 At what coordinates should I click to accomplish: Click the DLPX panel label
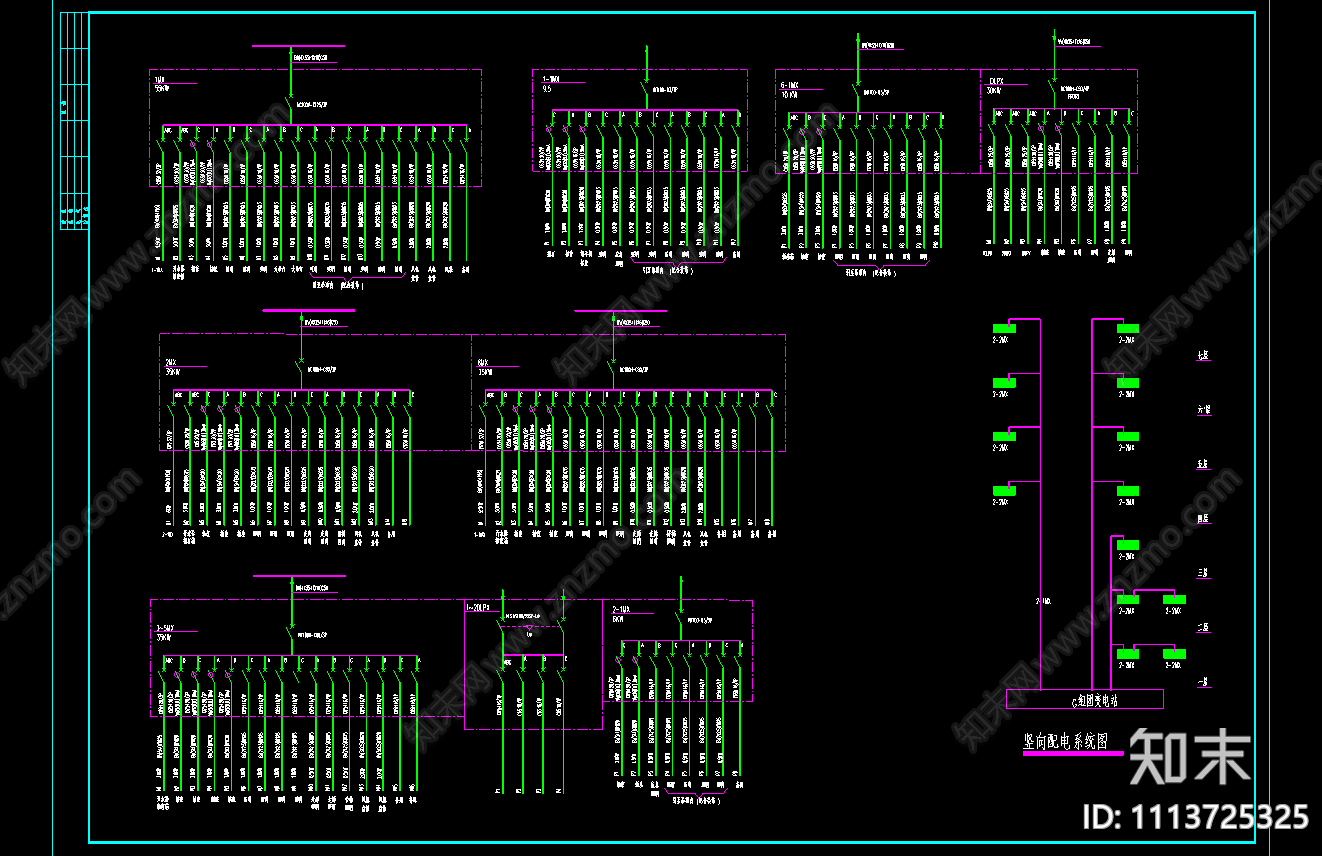pyautogui.click(x=995, y=80)
